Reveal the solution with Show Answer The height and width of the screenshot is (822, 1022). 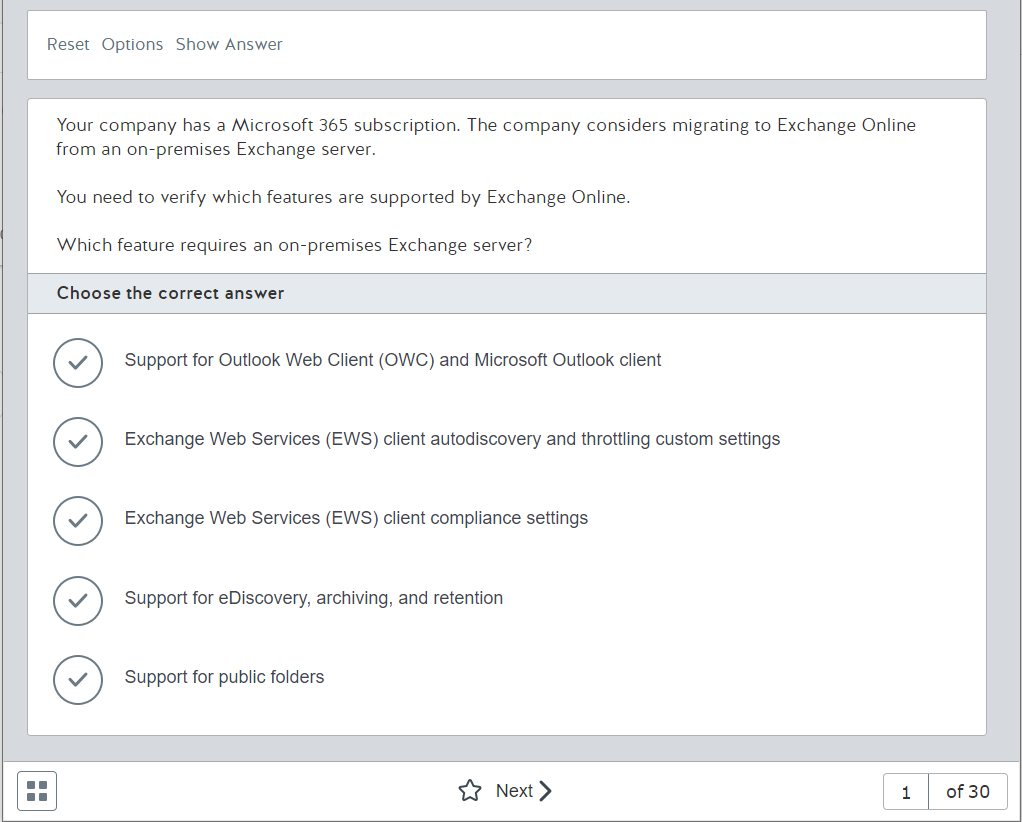click(229, 45)
